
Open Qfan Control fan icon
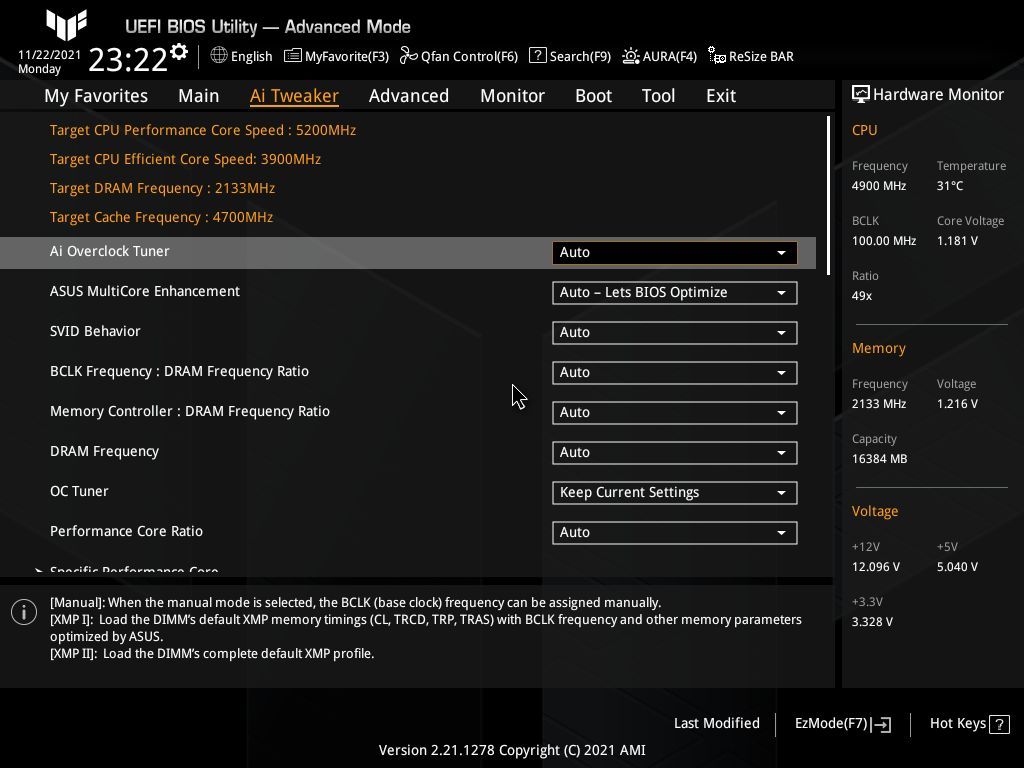tap(408, 56)
